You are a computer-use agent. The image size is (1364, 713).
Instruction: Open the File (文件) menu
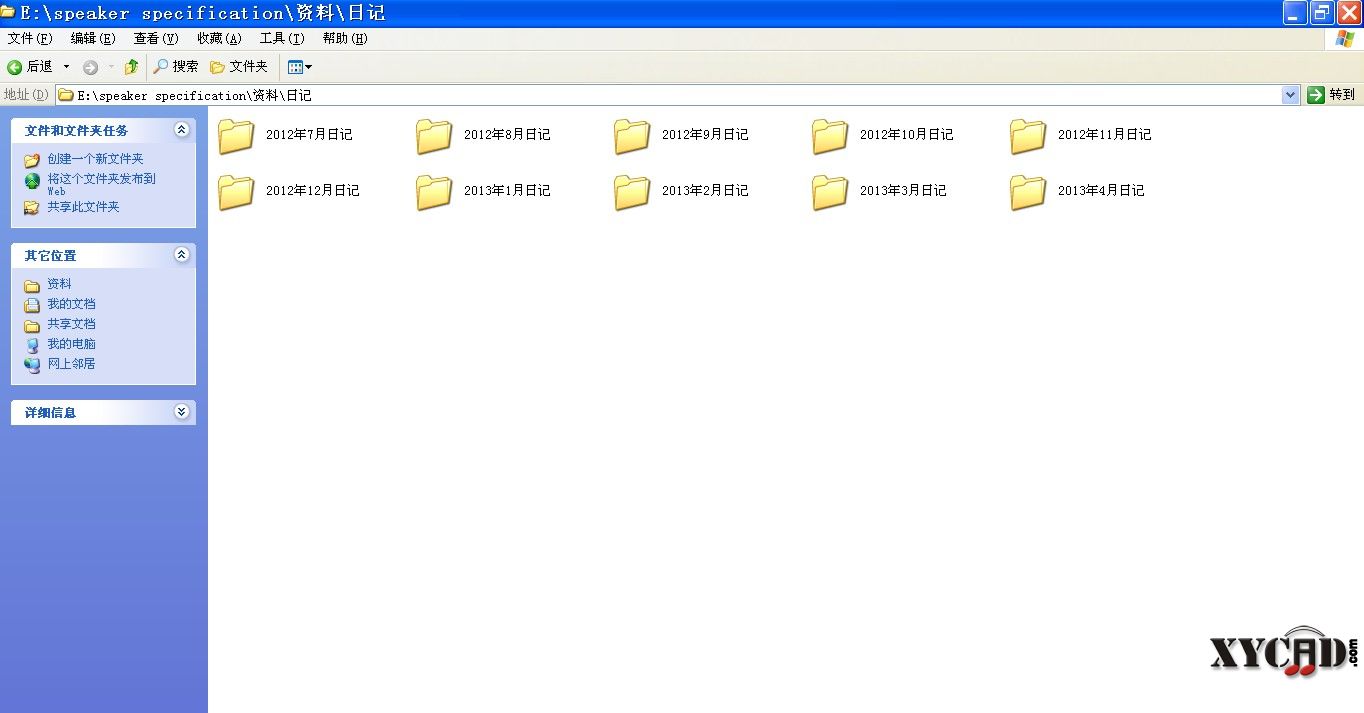click(x=30, y=39)
